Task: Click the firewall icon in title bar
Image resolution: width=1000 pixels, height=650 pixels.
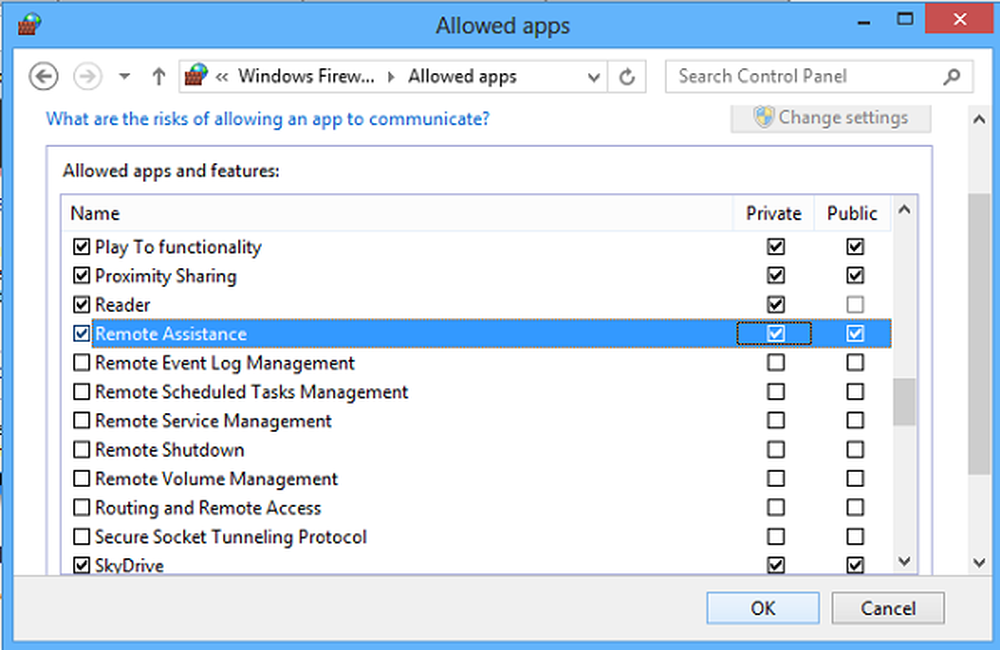Action: (x=30, y=25)
